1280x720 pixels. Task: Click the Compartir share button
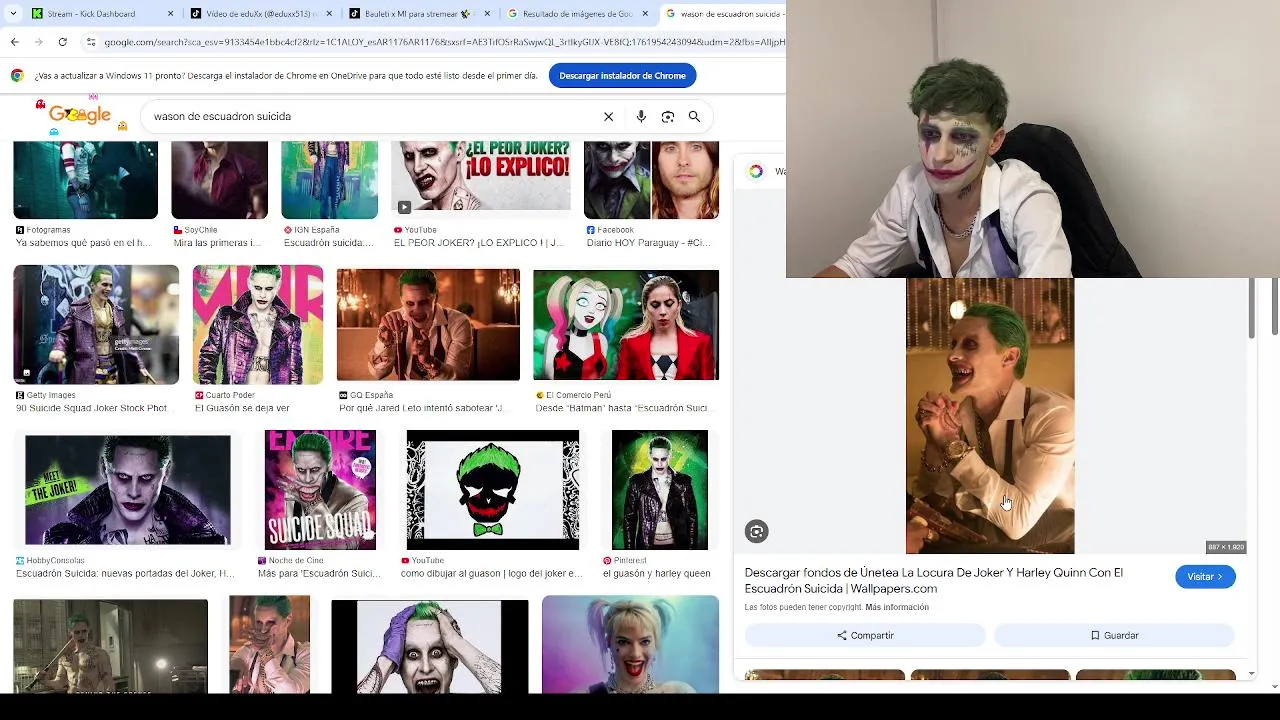click(865, 635)
